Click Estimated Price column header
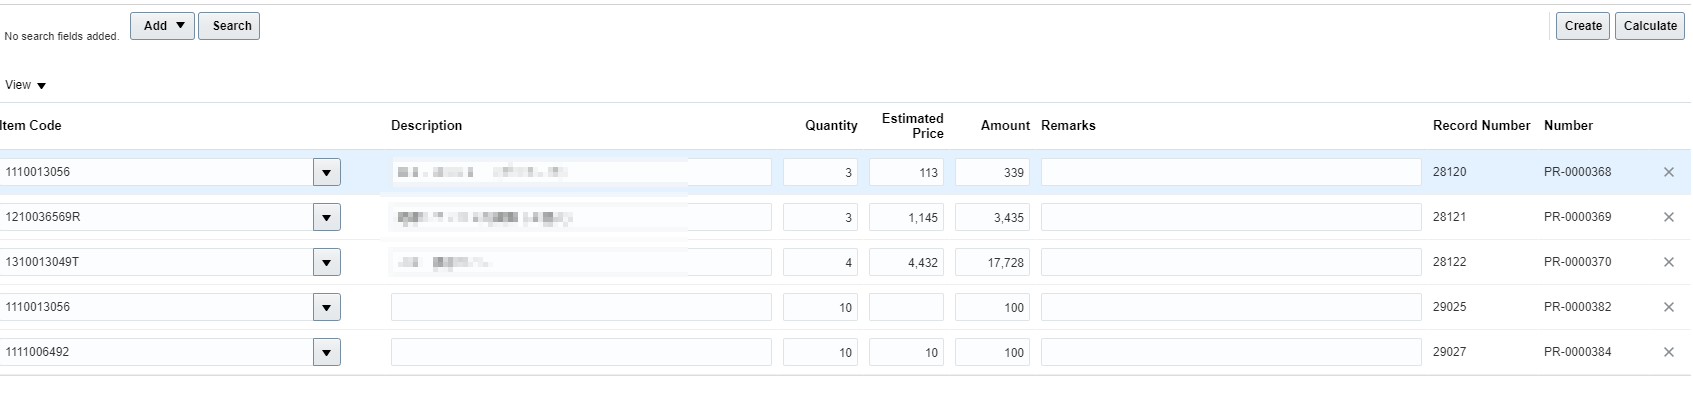The height and width of the screenshot is (407, 1693). click(x=912, y=126)
